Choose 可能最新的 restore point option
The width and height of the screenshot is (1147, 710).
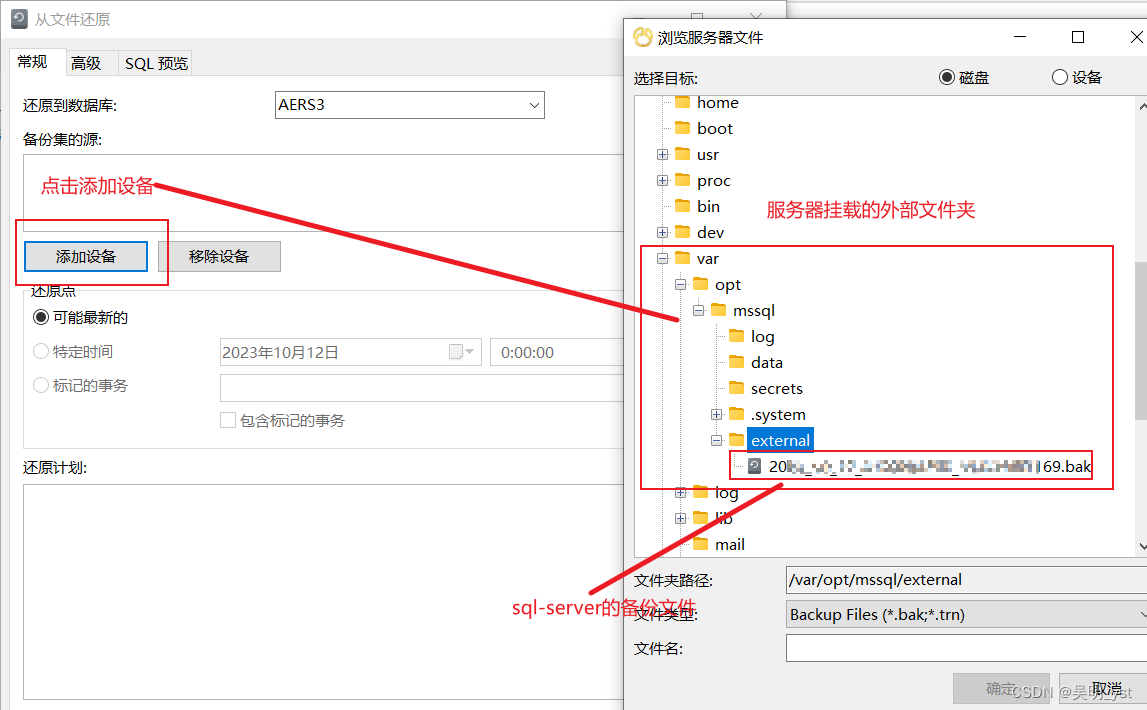[41, 317]
